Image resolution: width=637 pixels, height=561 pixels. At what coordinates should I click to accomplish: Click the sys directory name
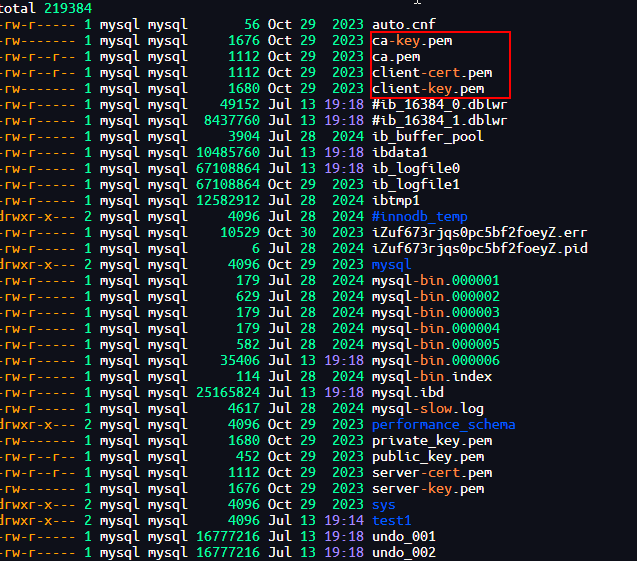(x=384, y=505)
